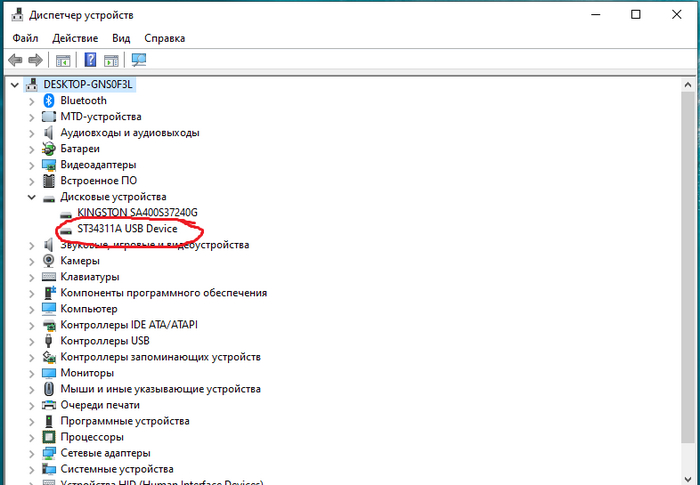
Task: Click the Show/Hide action pane toolbar icon
Action: point(111,60)
